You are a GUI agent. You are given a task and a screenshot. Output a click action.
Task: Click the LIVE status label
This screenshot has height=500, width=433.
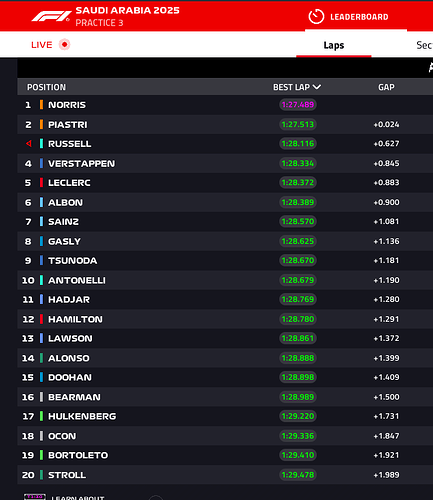tap(42, 45)
